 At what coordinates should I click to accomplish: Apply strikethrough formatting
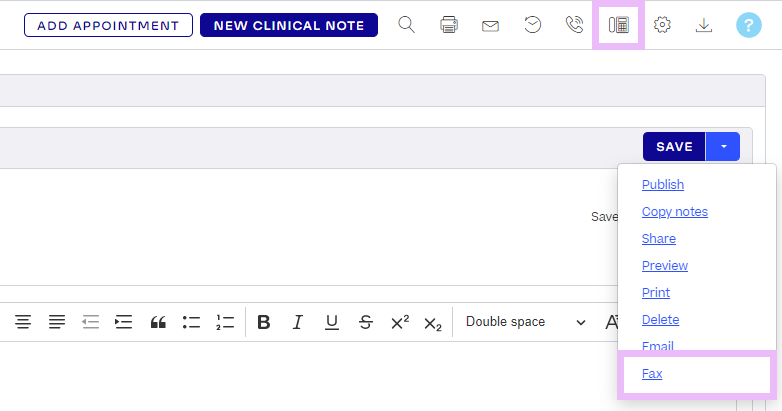click(x=366, y=322)
